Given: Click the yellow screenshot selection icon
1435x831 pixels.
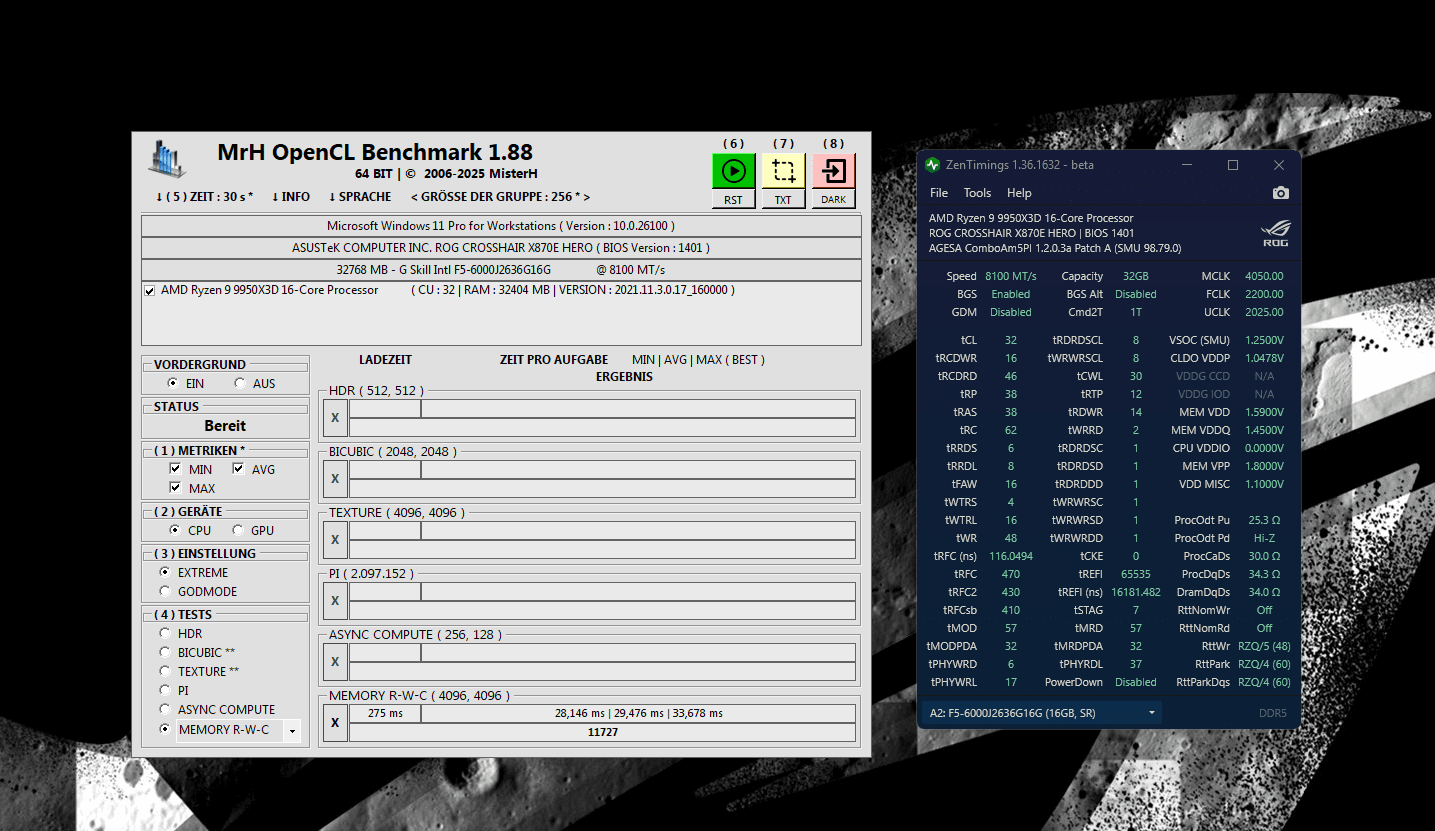Looking at the screenshot, I should 783,171.
